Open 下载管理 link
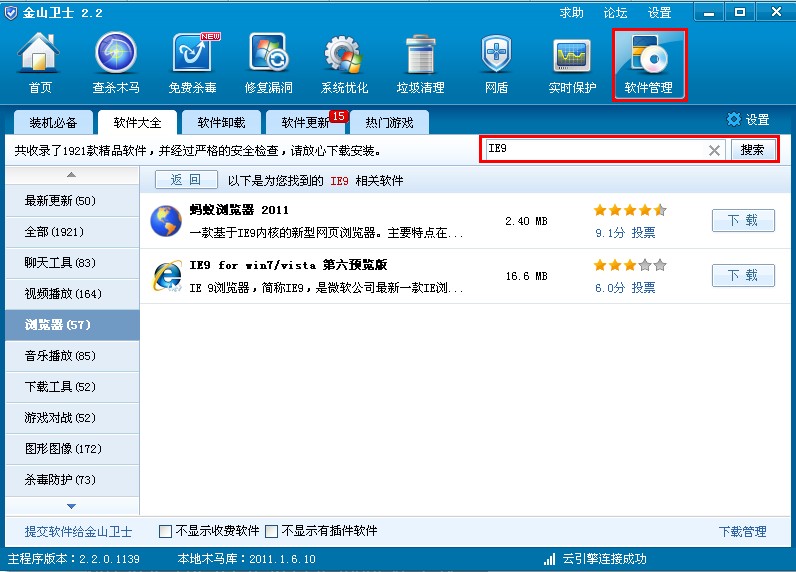The height and width of the screenshot is (572, 796). coord(743,532)
